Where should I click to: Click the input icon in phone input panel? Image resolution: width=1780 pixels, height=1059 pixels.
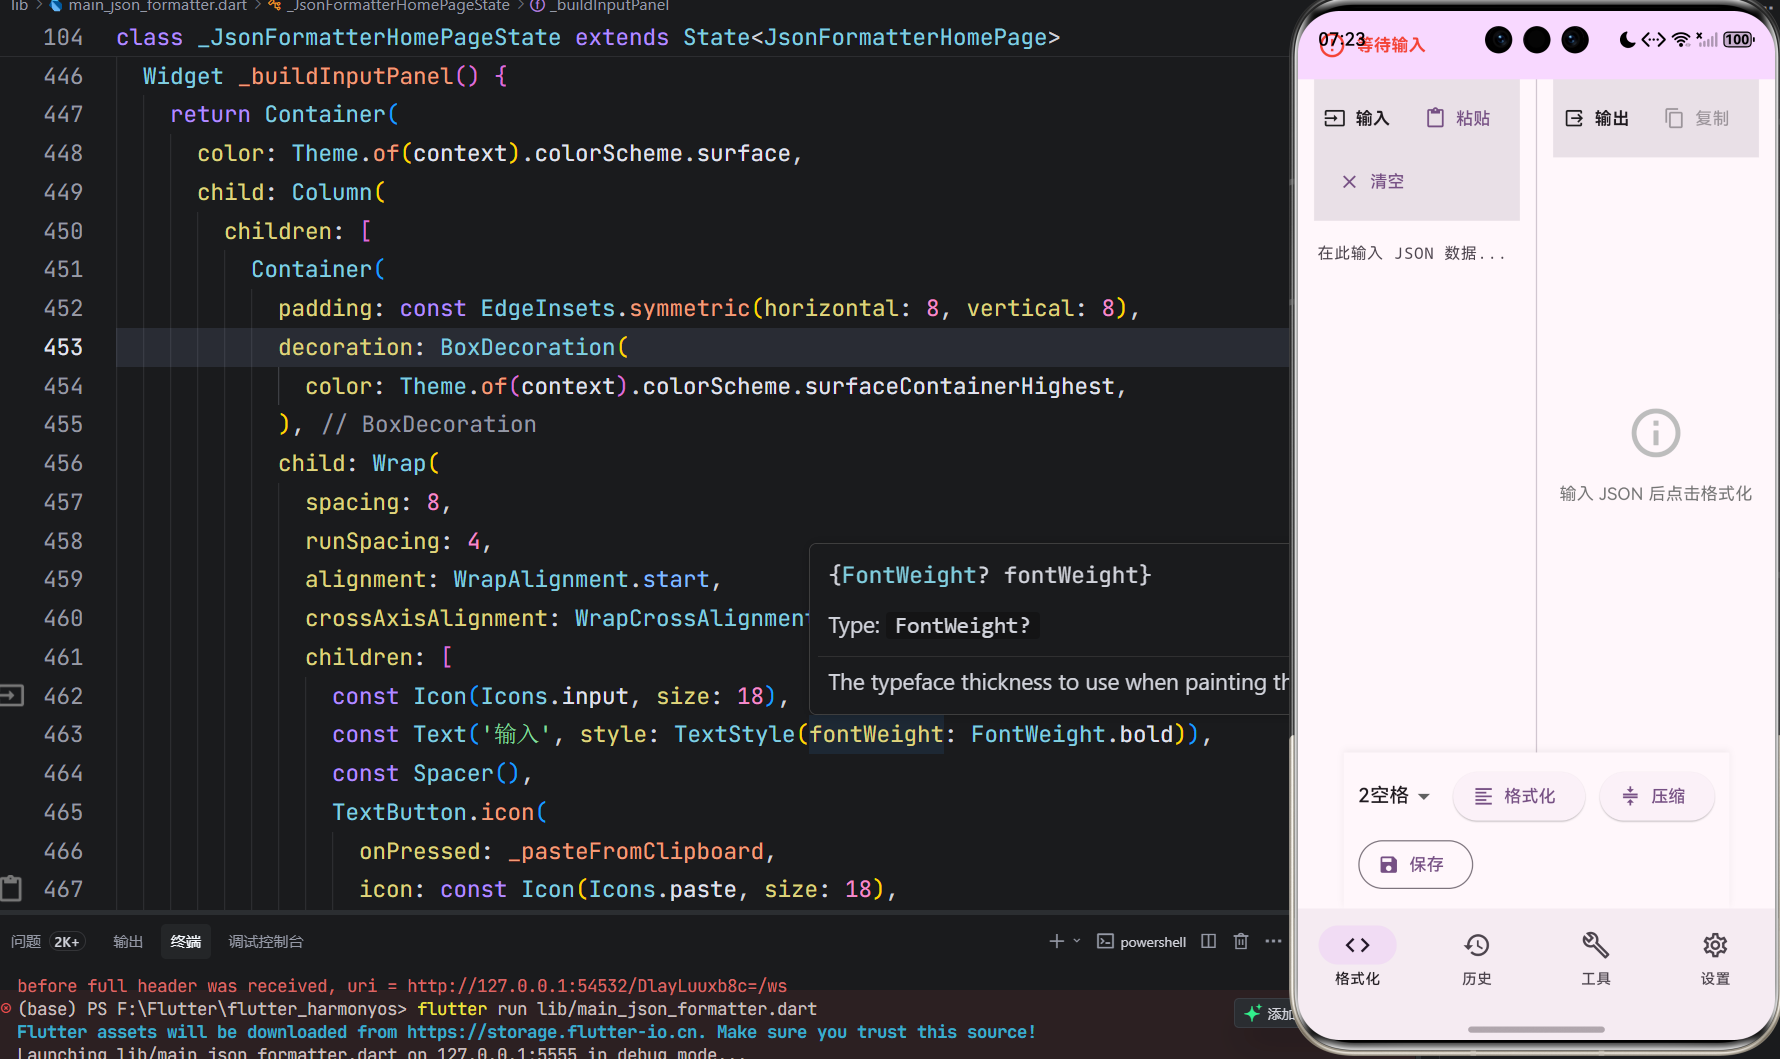[x=1334, y=118]
